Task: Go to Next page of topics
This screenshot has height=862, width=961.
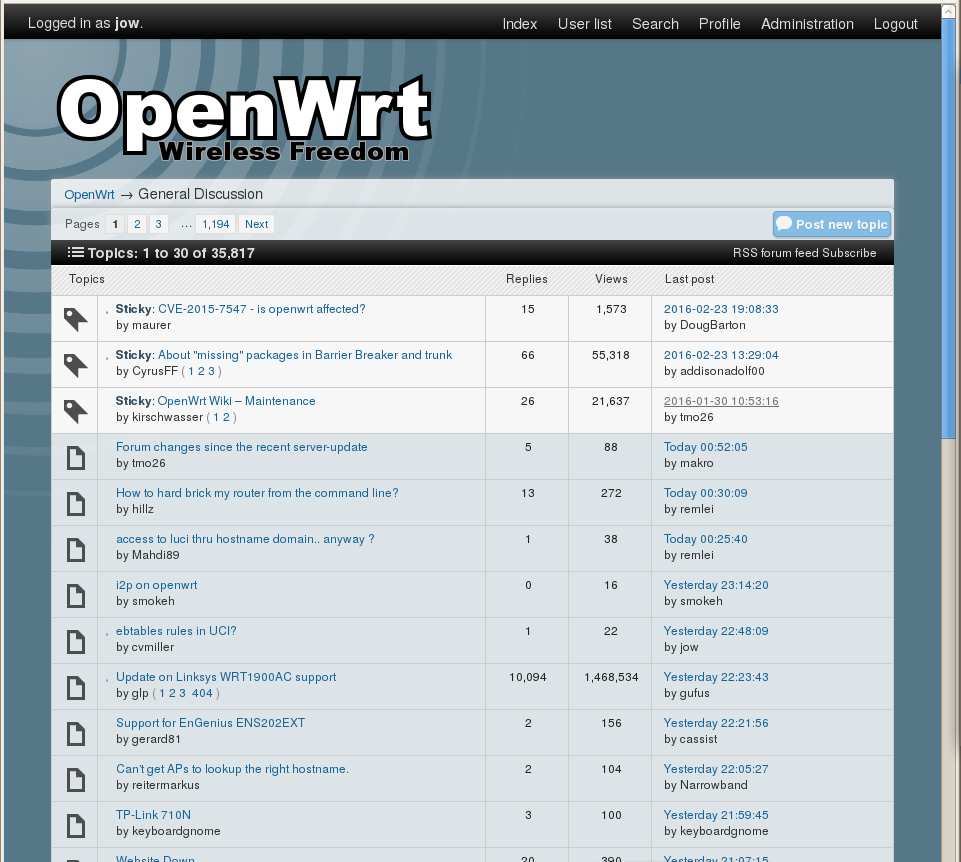Action: click(256, 224)
